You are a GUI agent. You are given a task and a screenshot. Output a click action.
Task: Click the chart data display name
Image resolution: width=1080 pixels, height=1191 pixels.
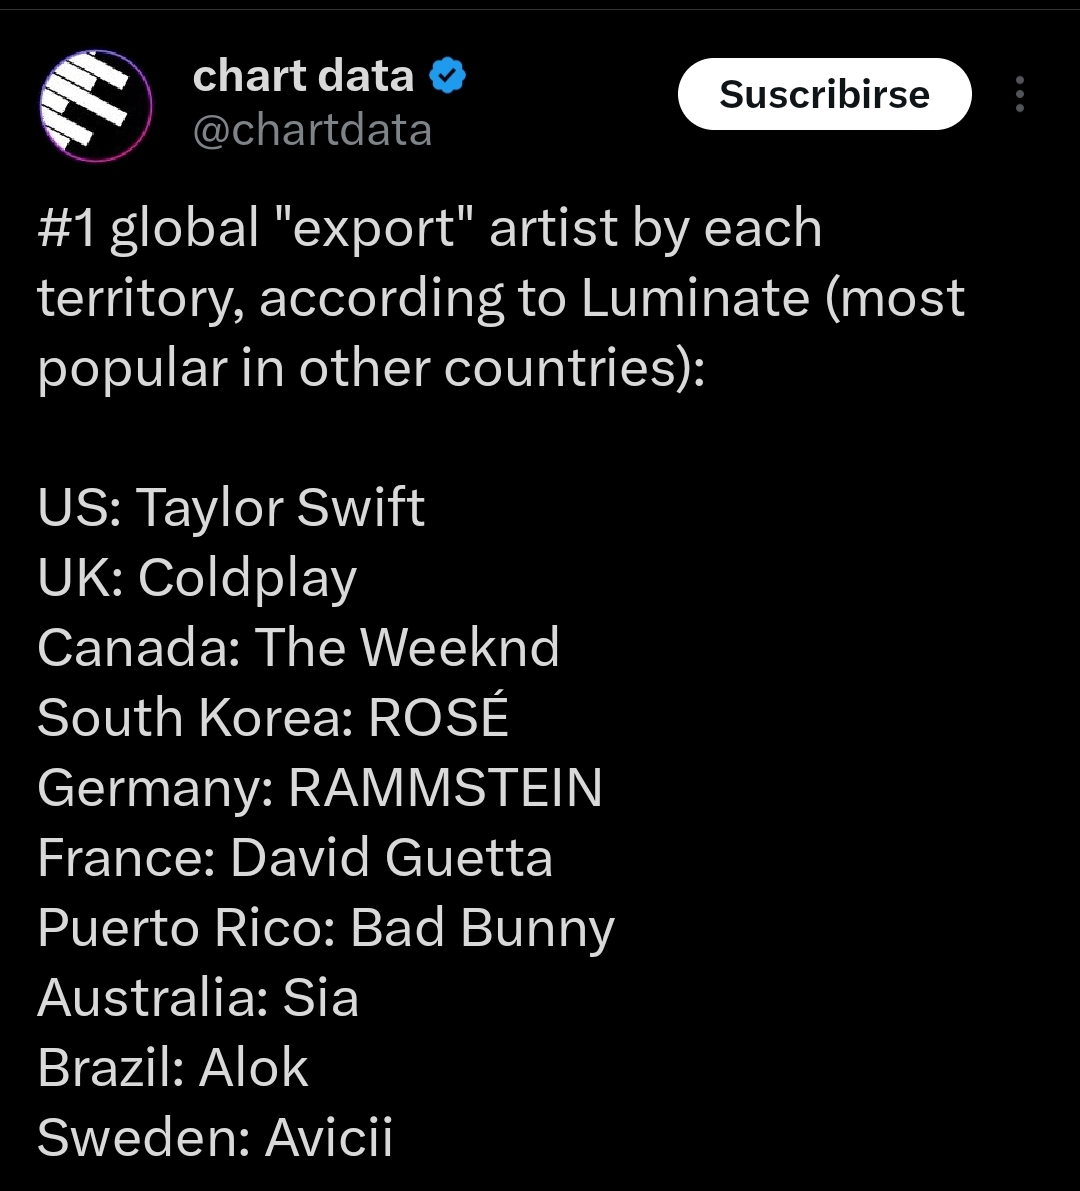pos(303,76)
